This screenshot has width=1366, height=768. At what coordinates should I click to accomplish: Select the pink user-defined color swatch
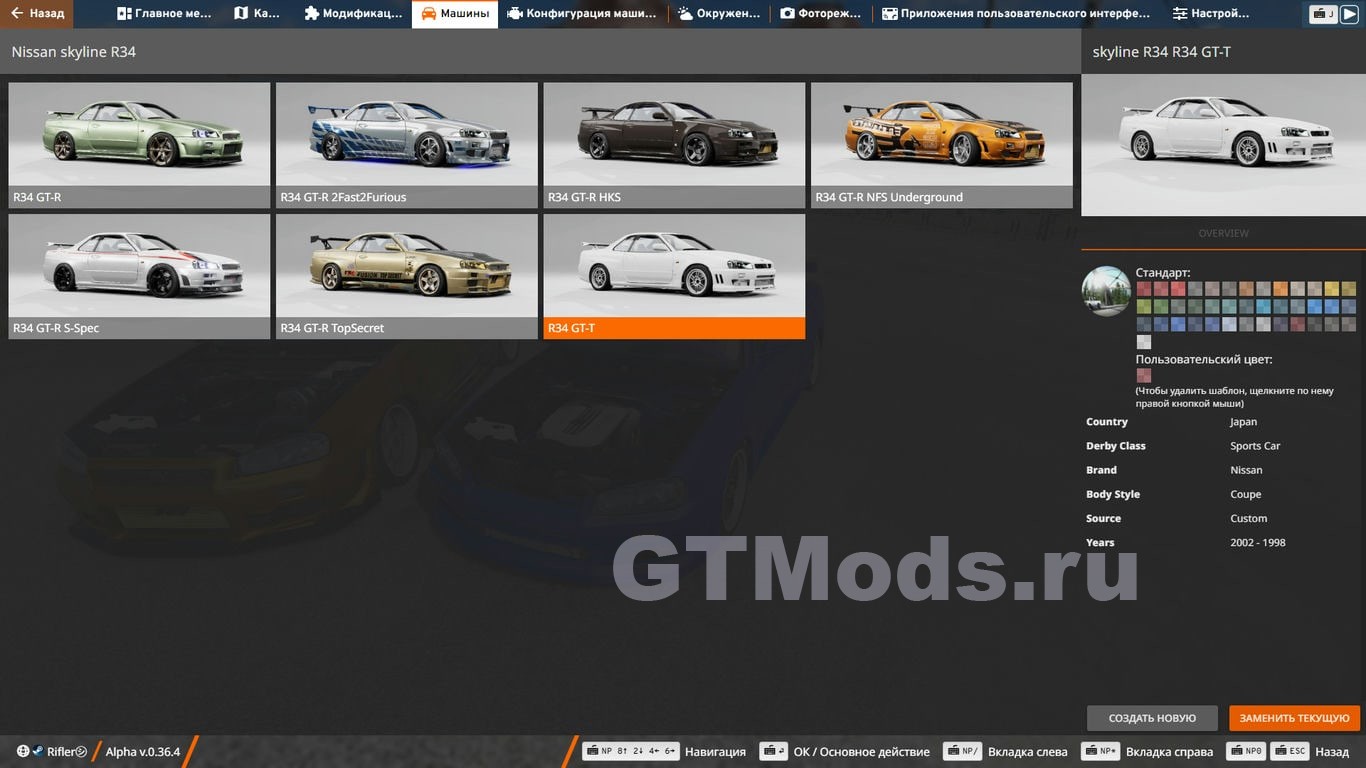click(x=1144, y=376)
